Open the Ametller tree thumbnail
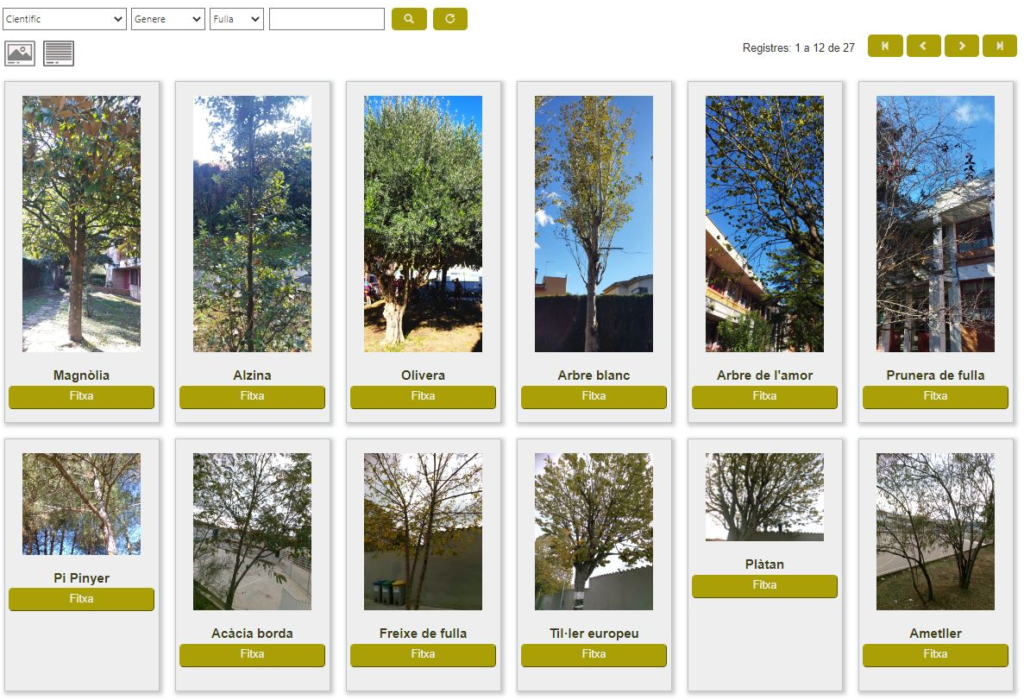 (x=935, y=532)
